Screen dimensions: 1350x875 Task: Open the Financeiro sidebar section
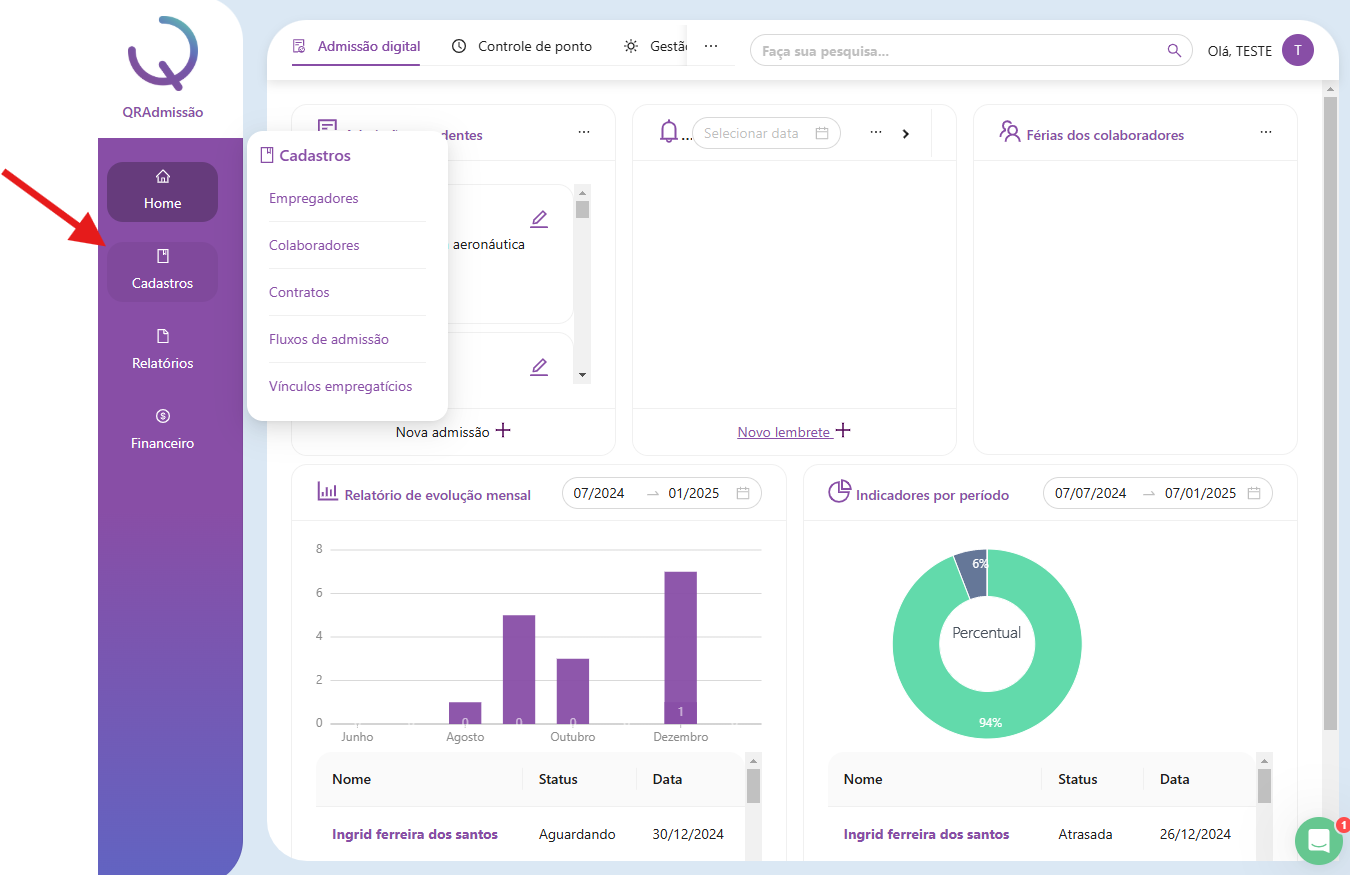(x=162, y=429)
